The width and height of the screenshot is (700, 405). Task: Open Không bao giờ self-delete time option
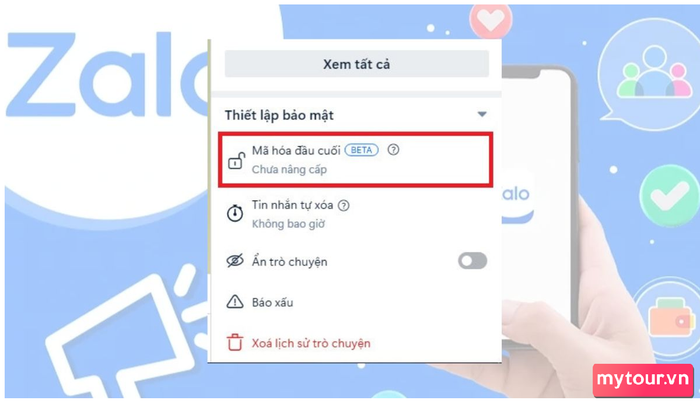pyautogui.click(x=288, y=224)
